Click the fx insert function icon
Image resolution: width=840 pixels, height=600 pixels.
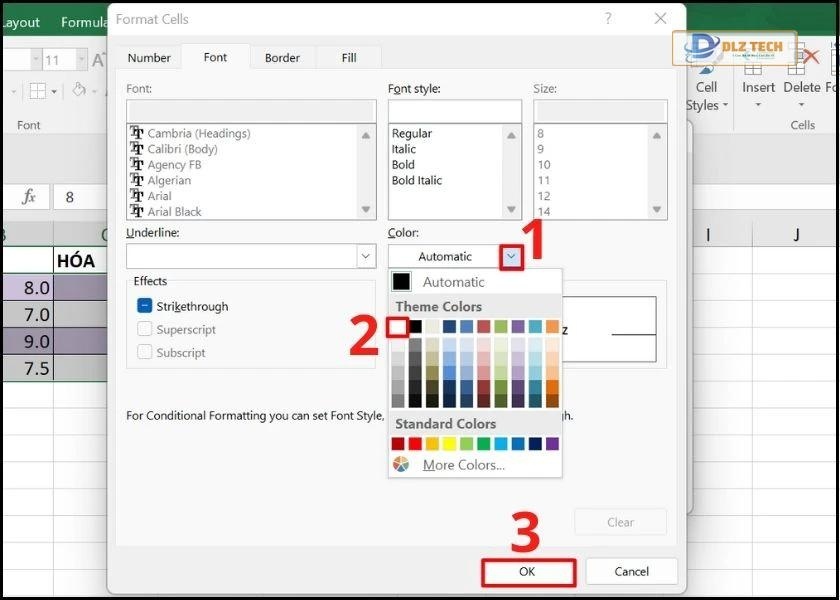coord(29,197)
